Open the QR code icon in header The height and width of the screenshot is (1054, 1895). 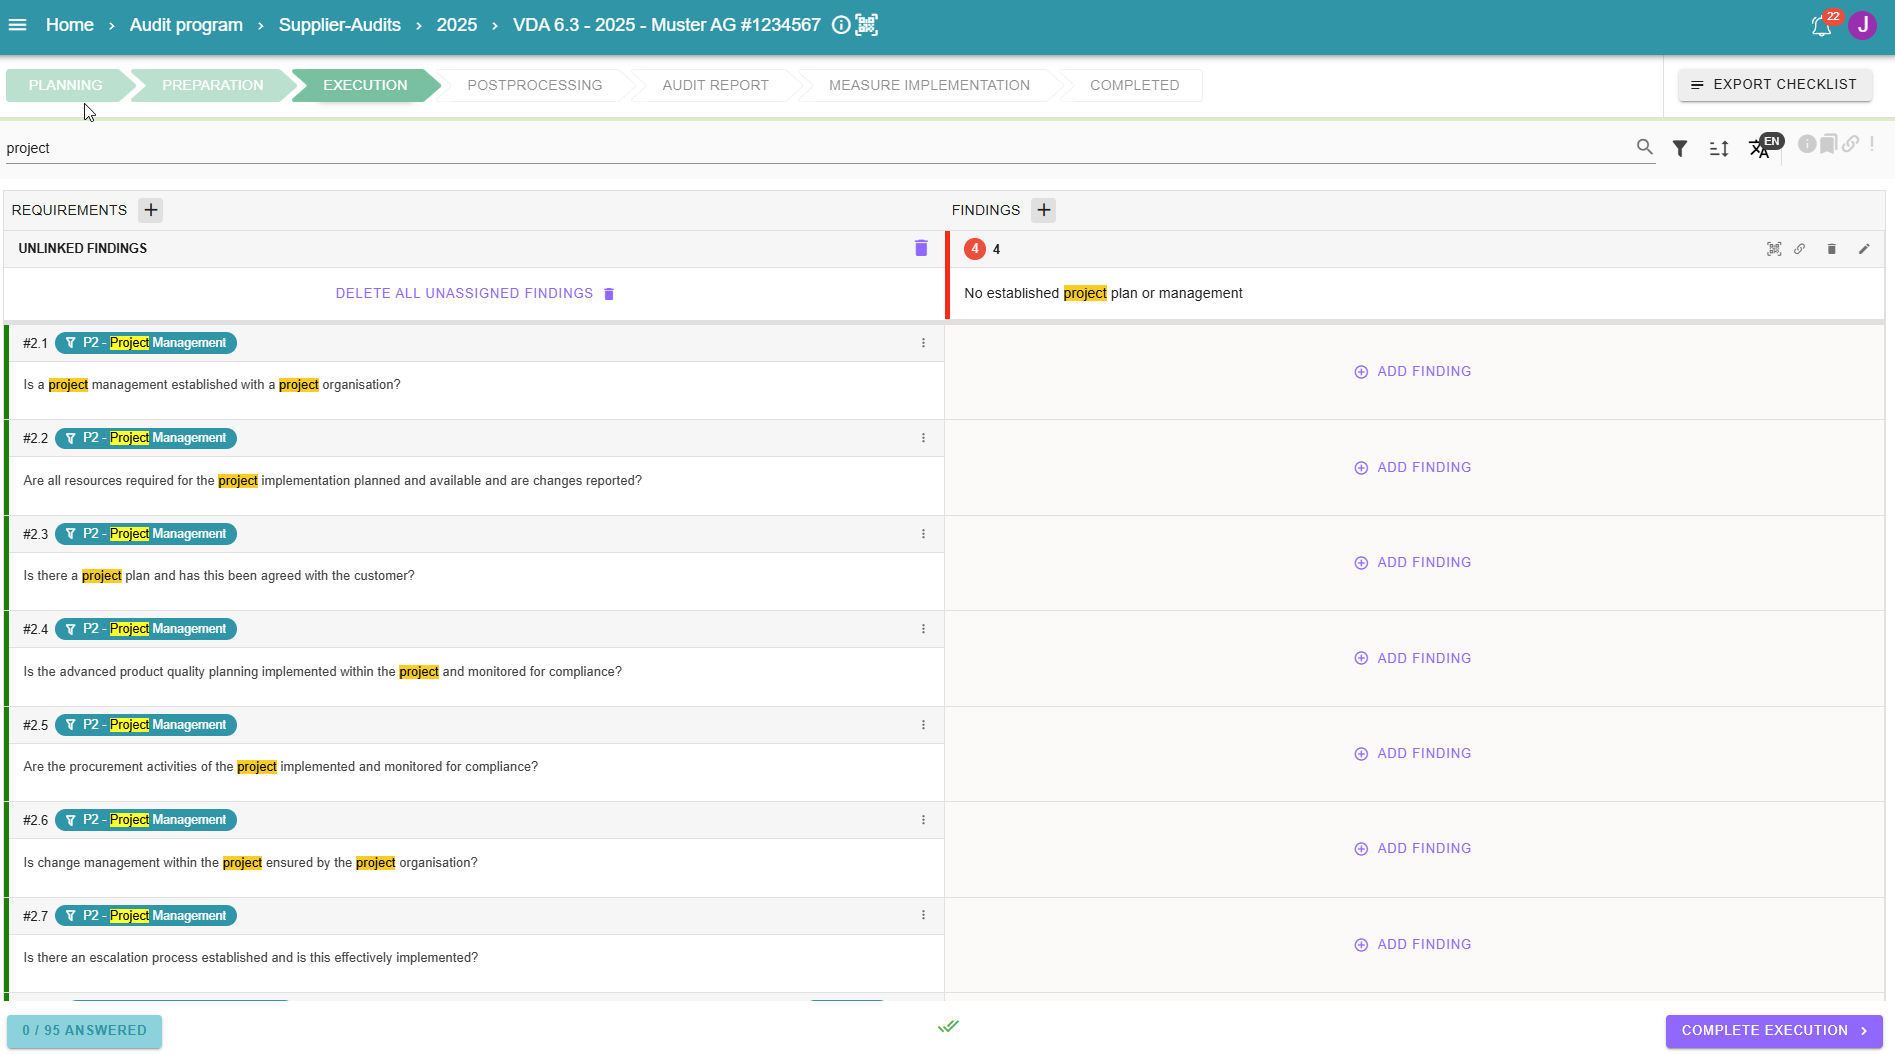(867, 25)
